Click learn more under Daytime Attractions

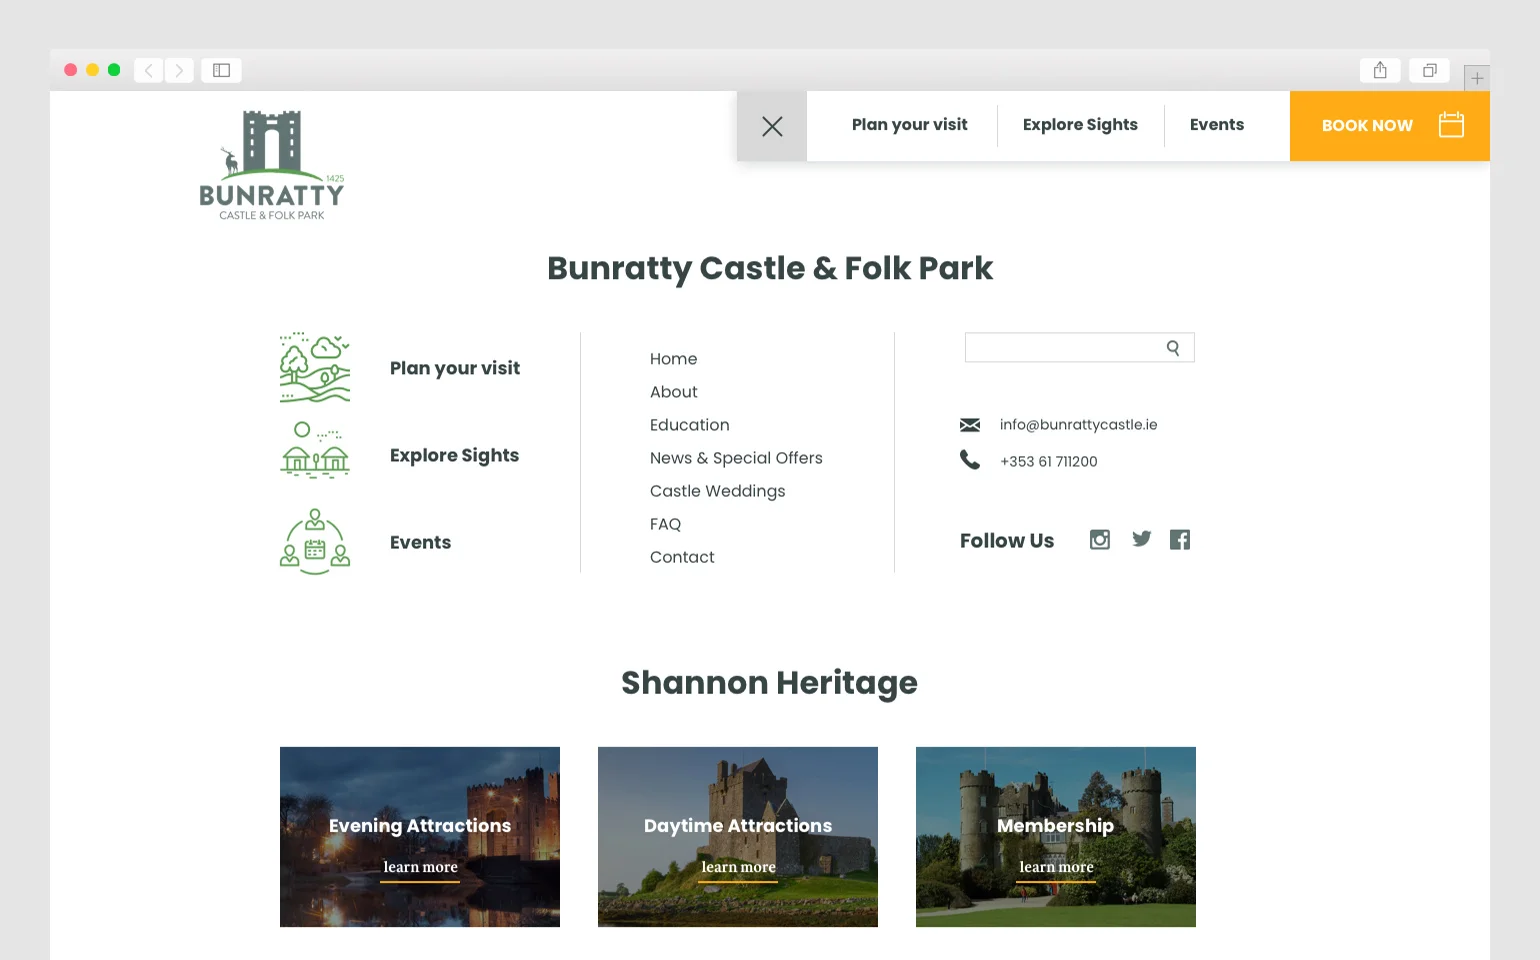(738, 867)
